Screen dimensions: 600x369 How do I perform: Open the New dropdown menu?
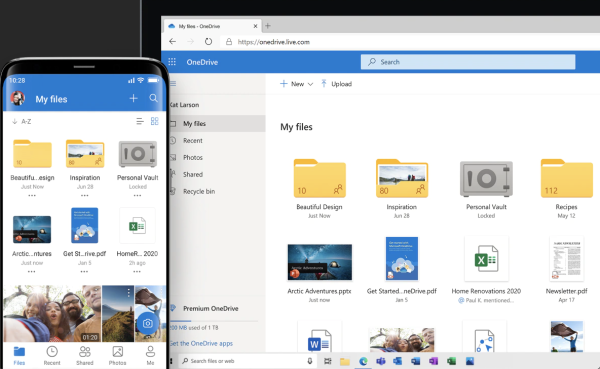(297, 84)
